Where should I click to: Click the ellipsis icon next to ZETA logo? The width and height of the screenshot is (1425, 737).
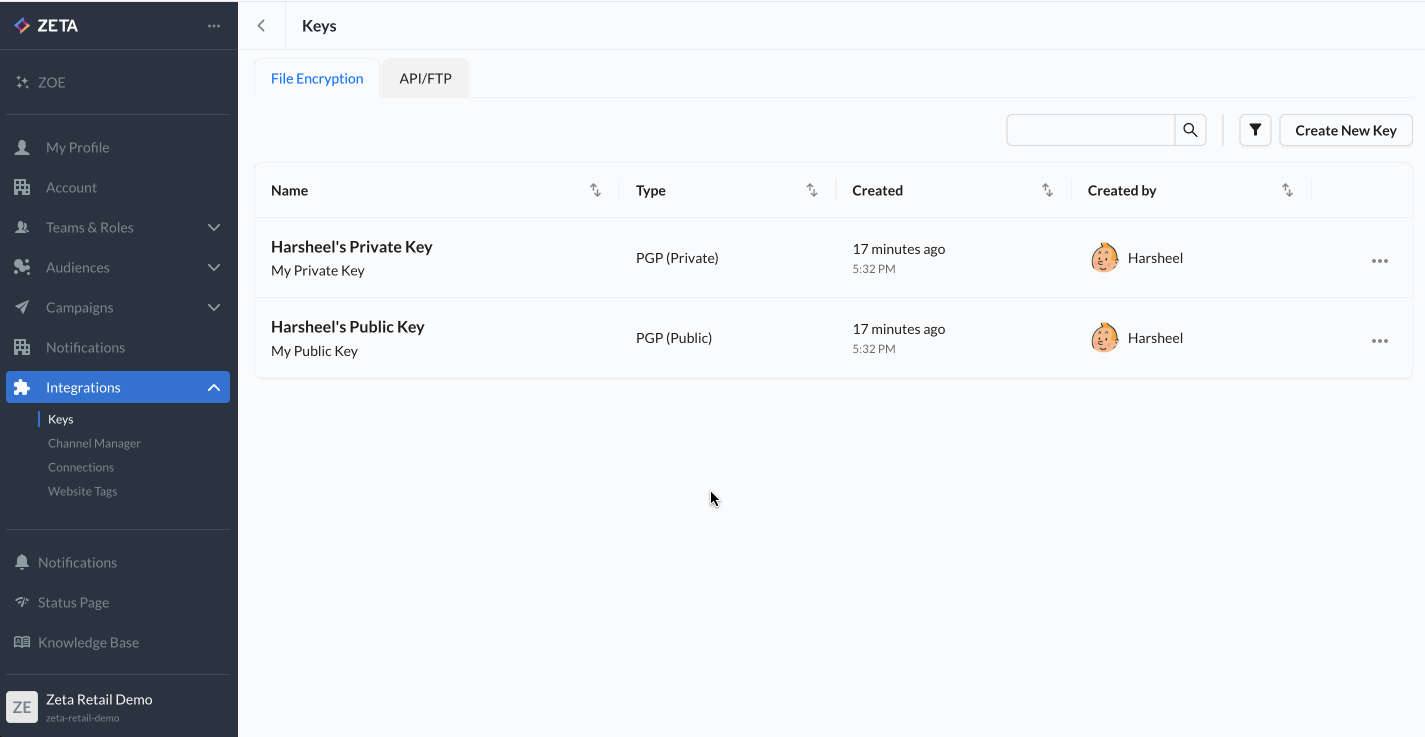tap(214, 26)
